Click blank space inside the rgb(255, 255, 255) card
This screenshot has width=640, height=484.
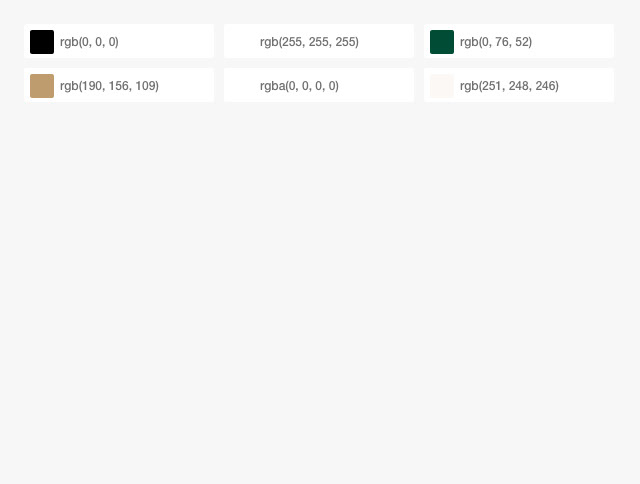[386, 41]
